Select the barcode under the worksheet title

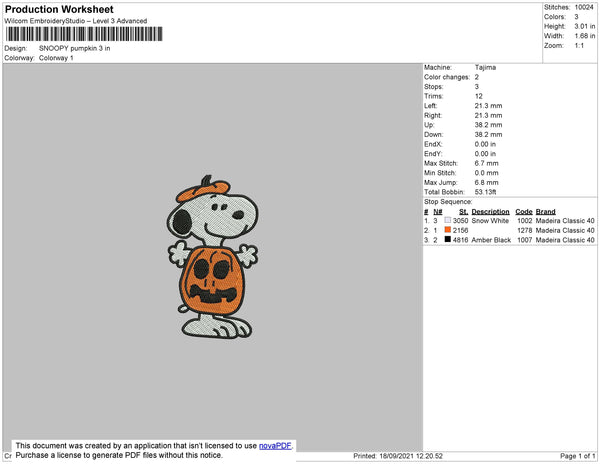84,34
